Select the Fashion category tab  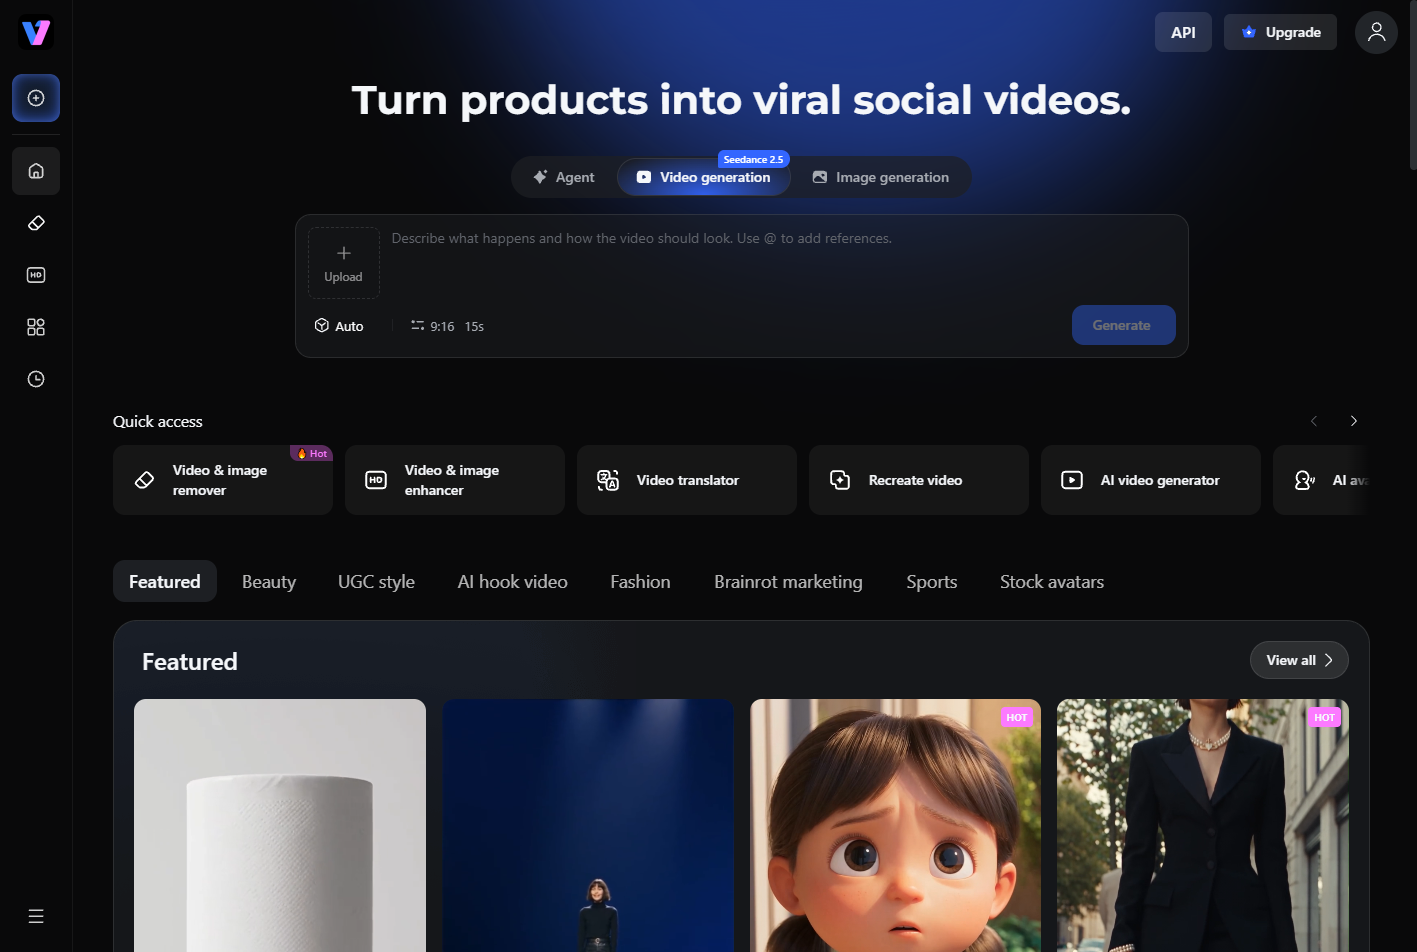click(640, 581)
